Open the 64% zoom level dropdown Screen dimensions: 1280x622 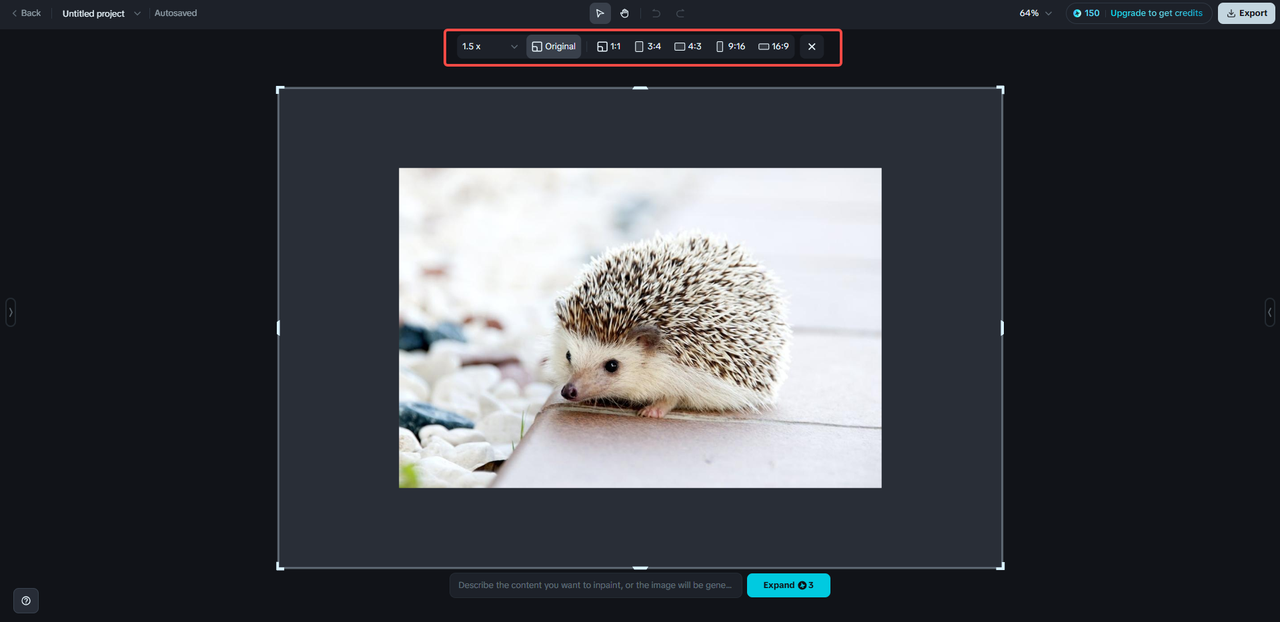pos(1036,13)
